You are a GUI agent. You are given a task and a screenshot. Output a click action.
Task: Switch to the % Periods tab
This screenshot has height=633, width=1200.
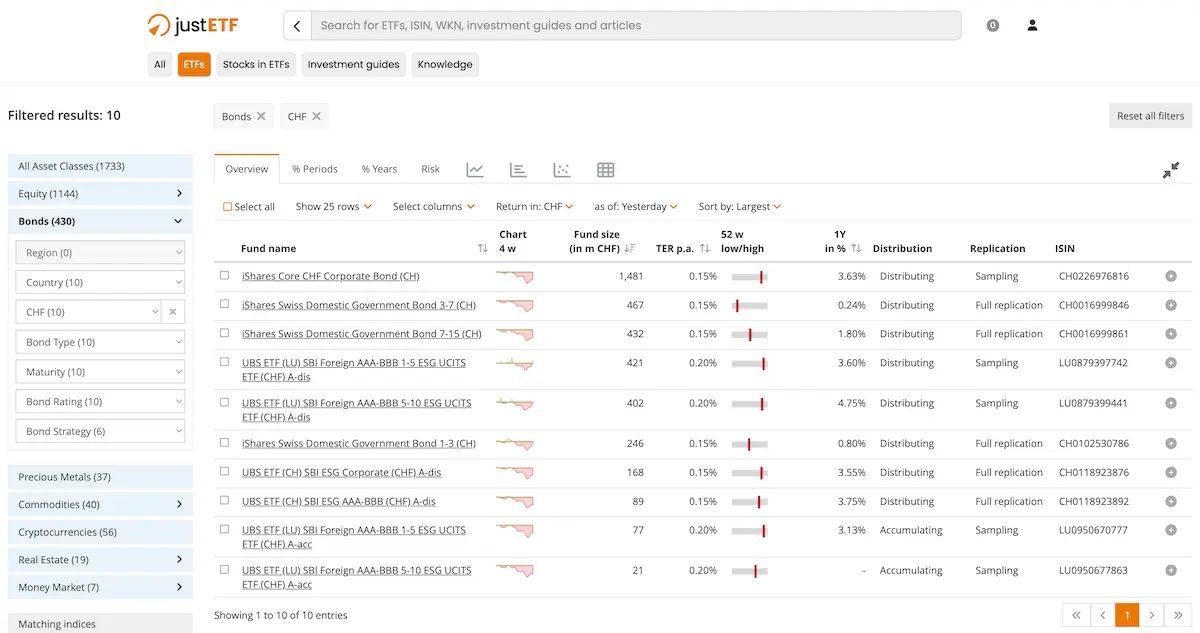(x=315, y=169)
